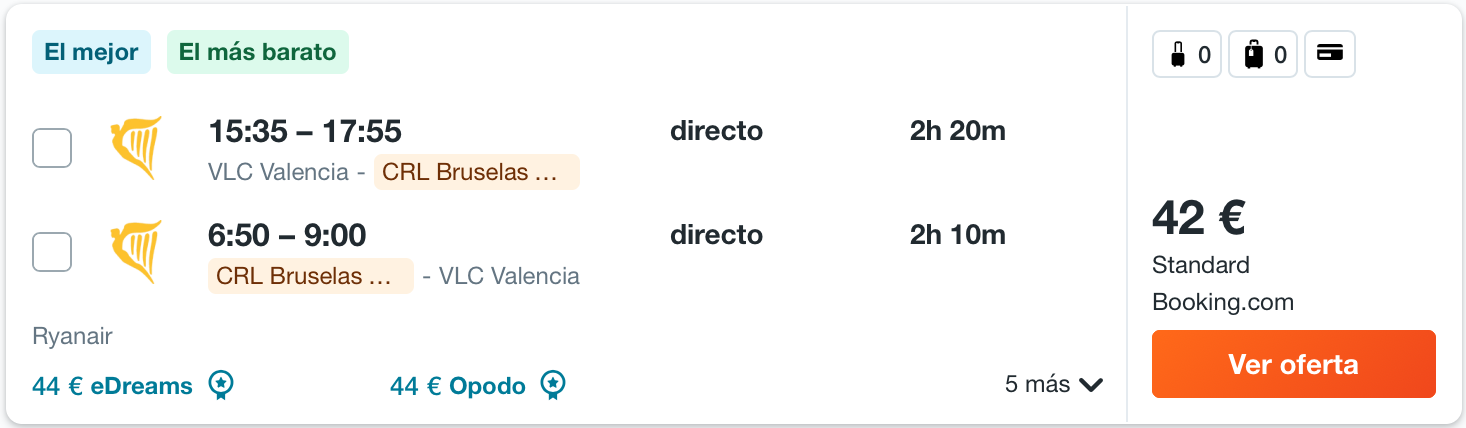Click the highlighted CRL Bruselas arrival airport tag

[476, 172]
